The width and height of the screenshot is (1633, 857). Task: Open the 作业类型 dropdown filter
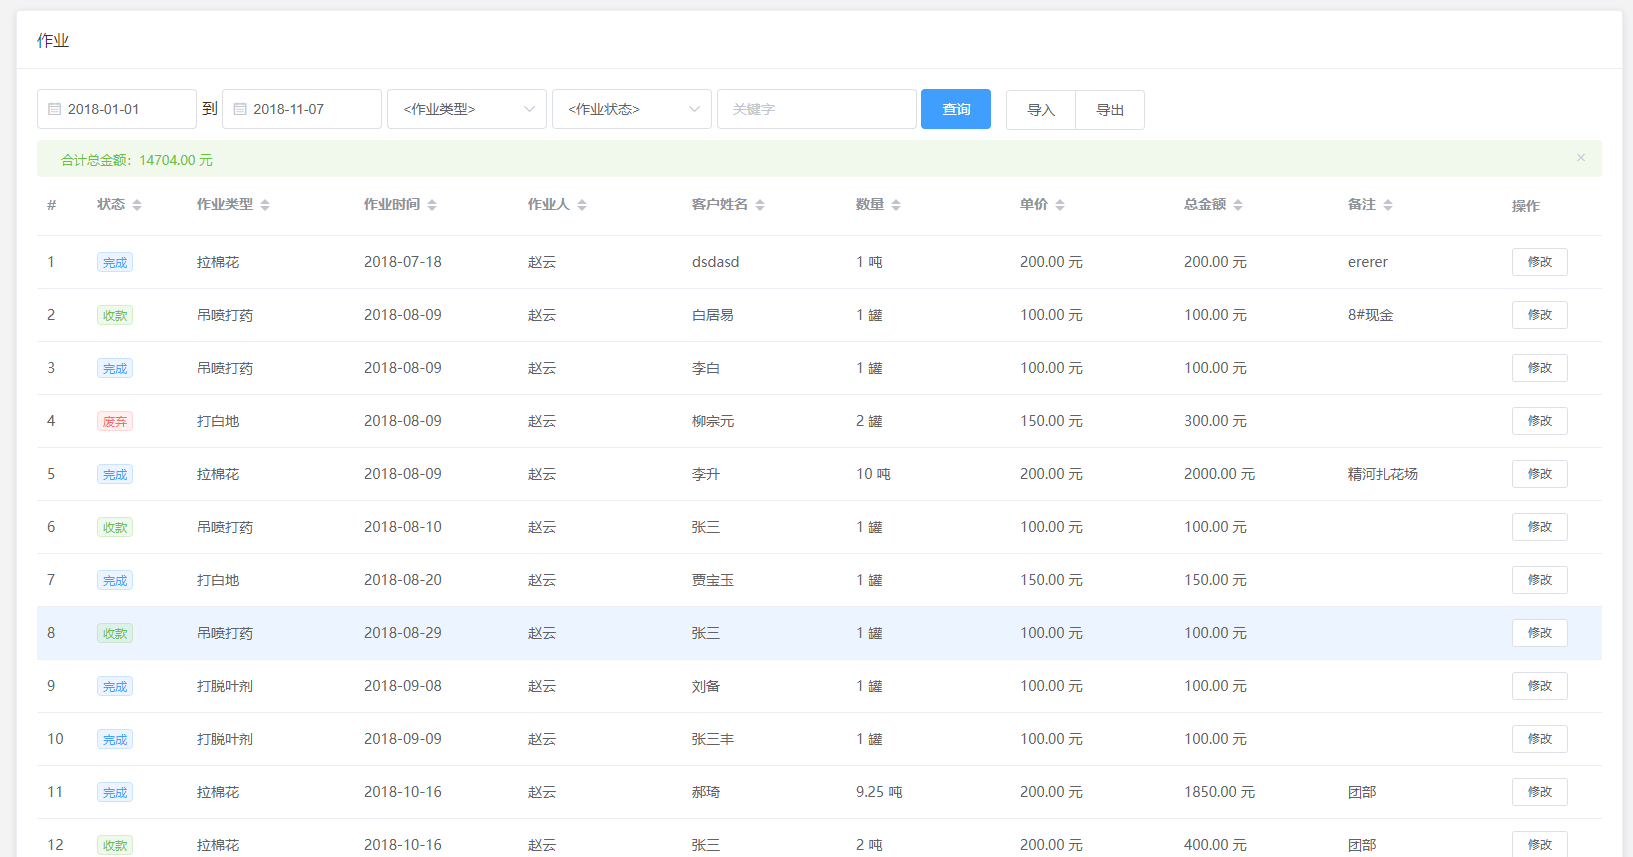tap(466, 109)
